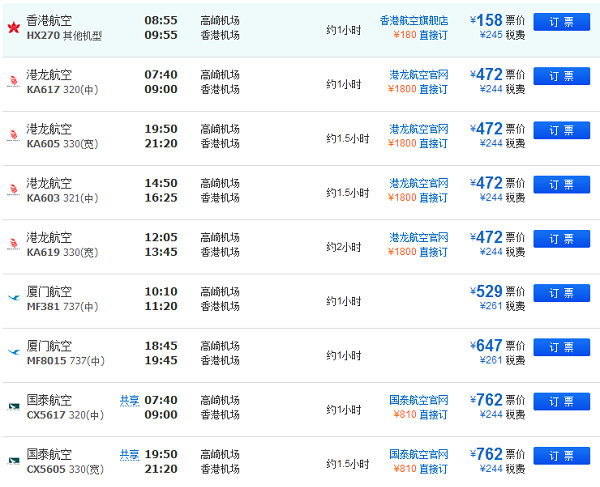Book the ¥647 MF8015 flight via 订票
Image resolution: width=600 pixels, height=487 pixels.
561,347
